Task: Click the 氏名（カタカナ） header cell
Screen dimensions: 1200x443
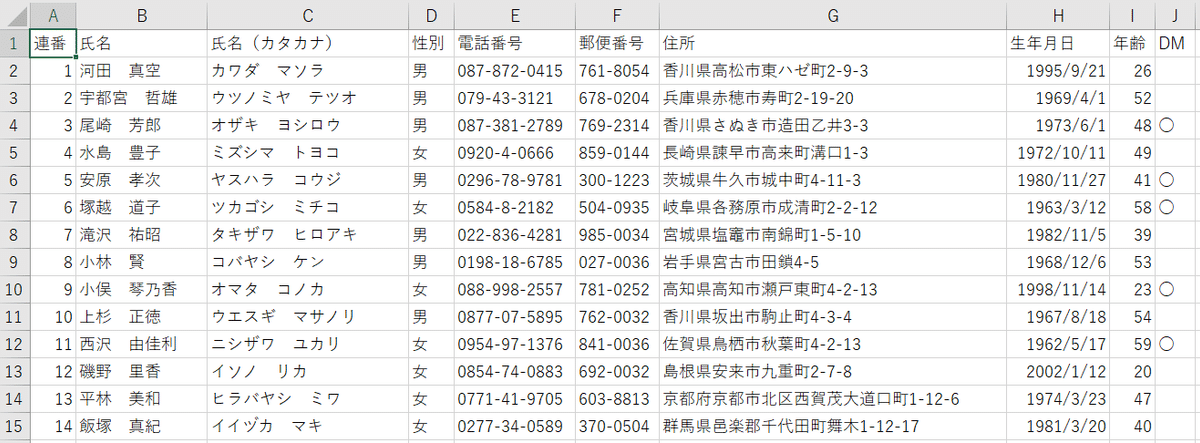Action: click(308, 44)
